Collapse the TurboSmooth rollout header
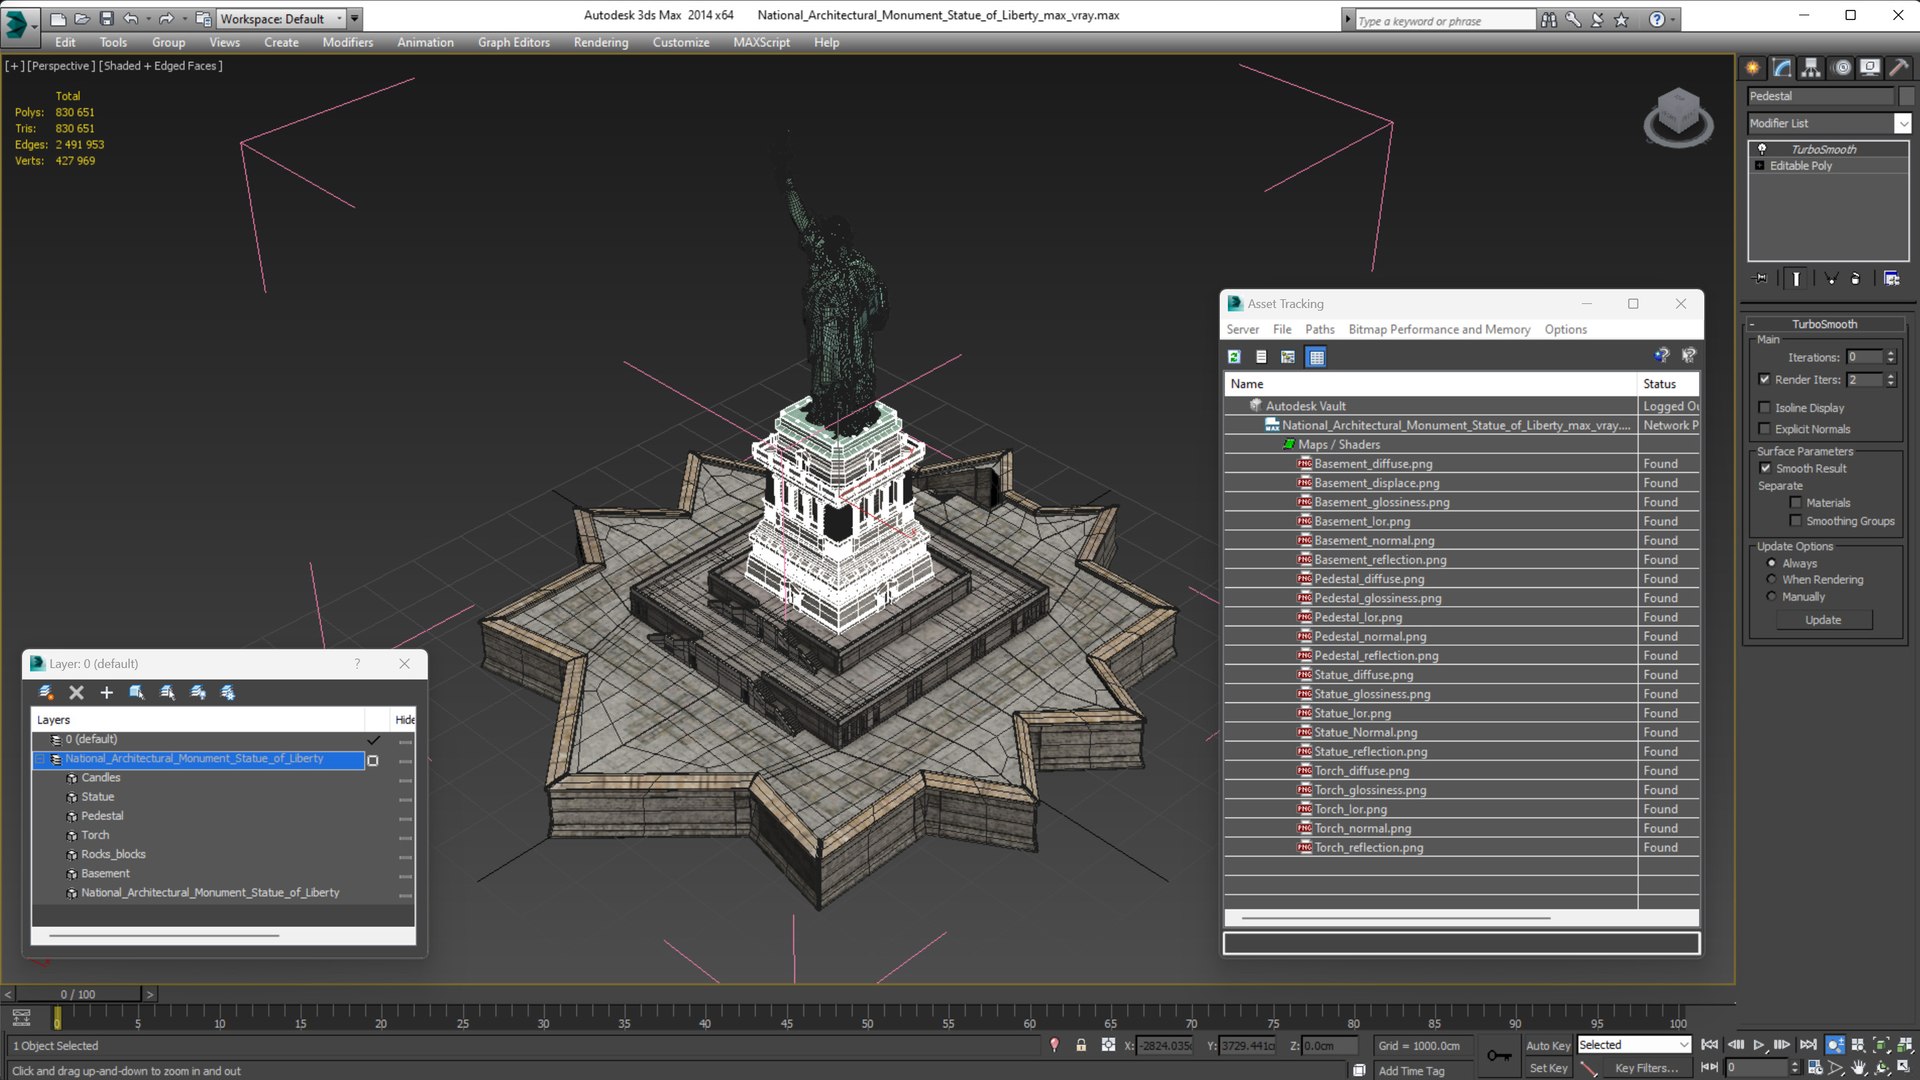Viewport: 1920px width, 1080px height. tap(1824, 324)
